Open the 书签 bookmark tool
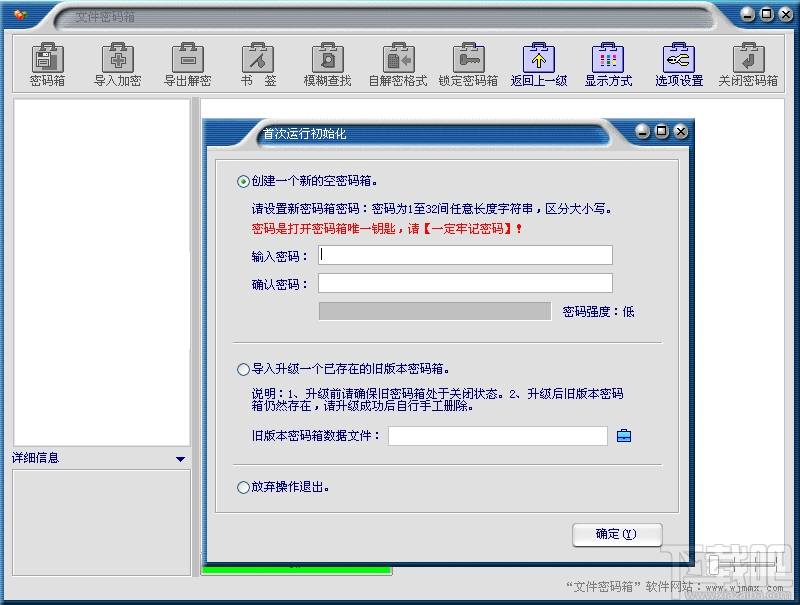 pyautogui.click(x=258, y=64)
